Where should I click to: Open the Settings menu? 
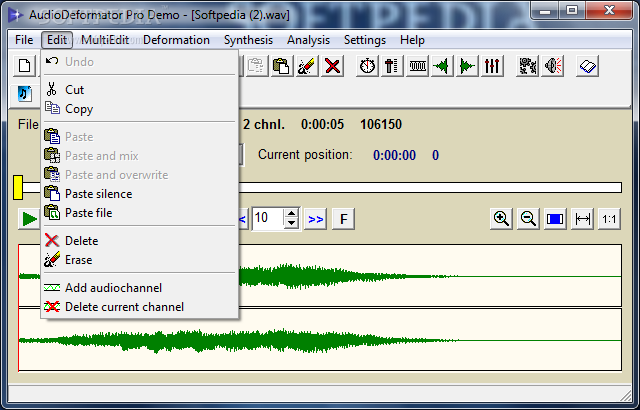(x=364, y=40)
